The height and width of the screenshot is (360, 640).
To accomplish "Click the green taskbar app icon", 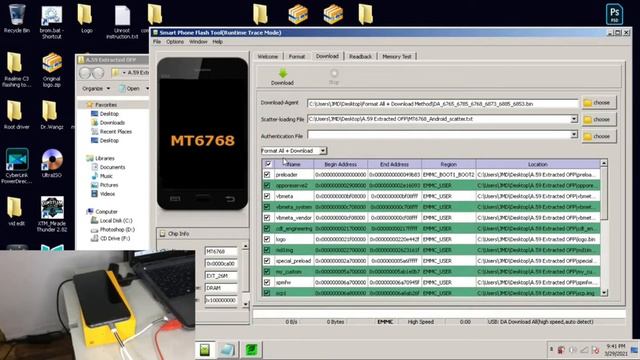I will point(251,349).
